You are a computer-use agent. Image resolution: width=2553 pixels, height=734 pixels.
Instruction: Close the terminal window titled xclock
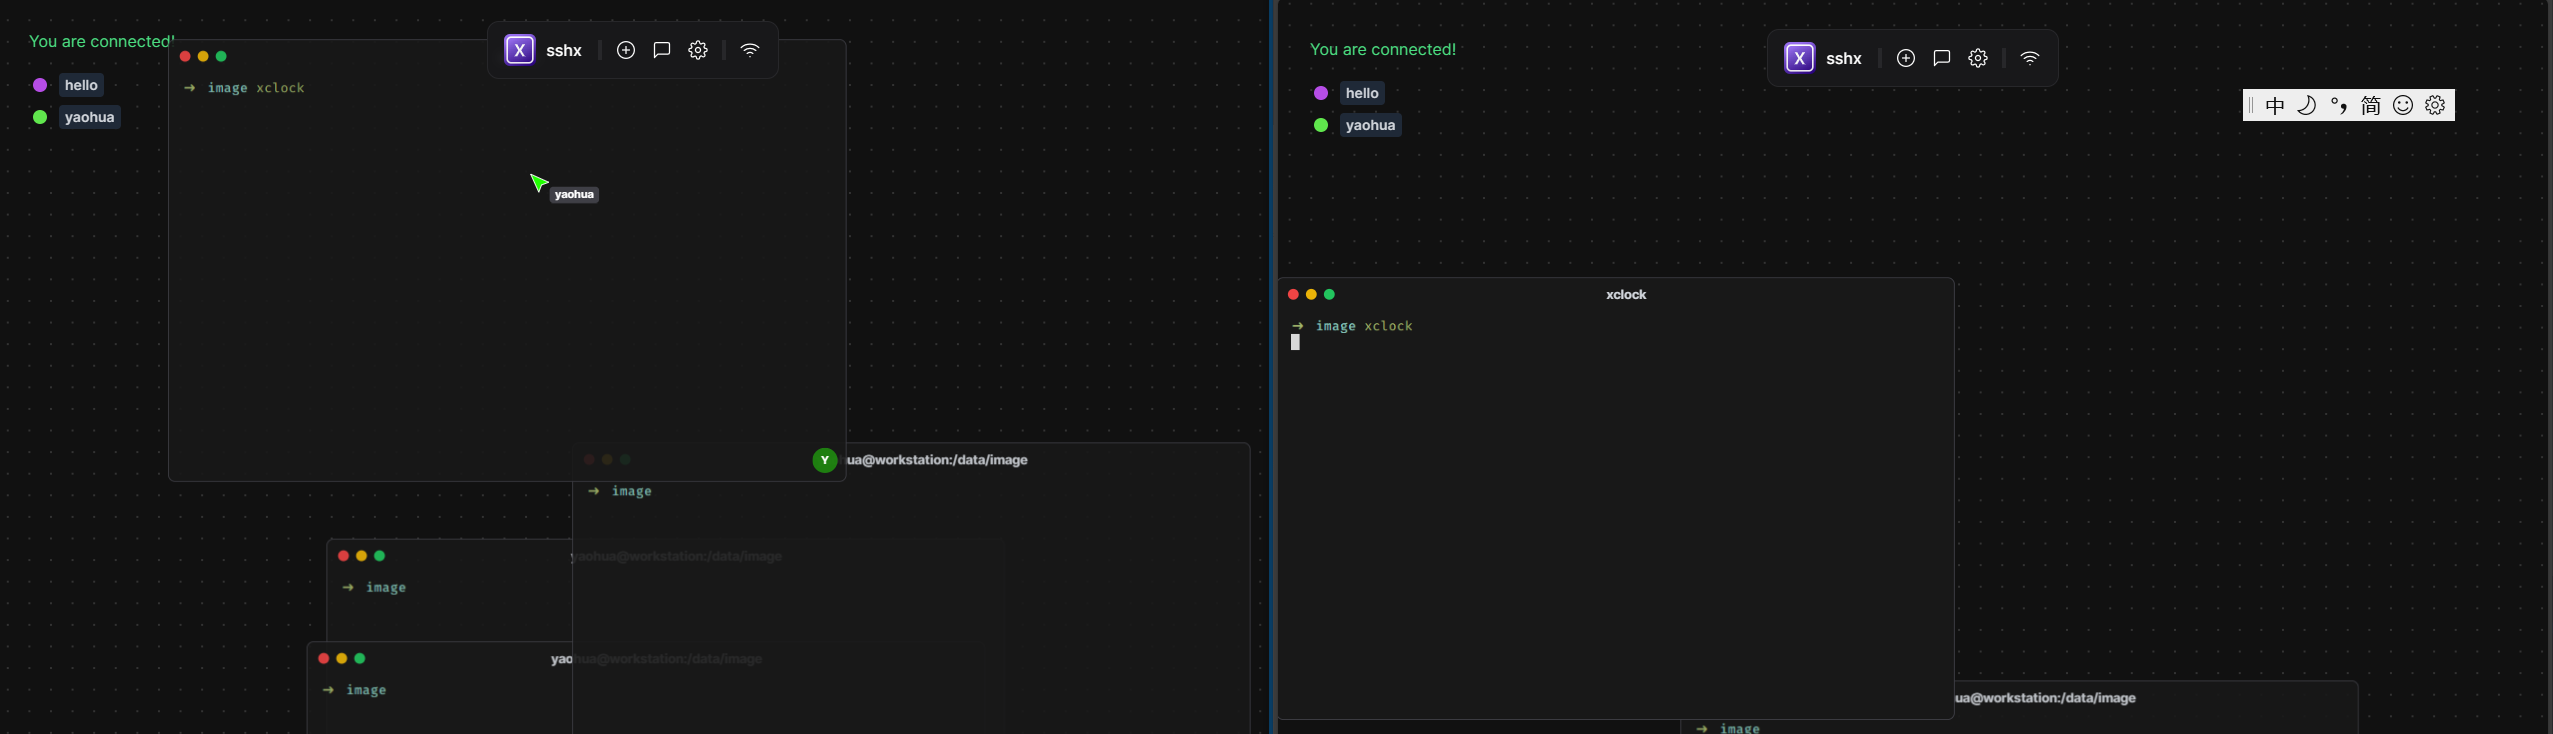click(1293, 294)
